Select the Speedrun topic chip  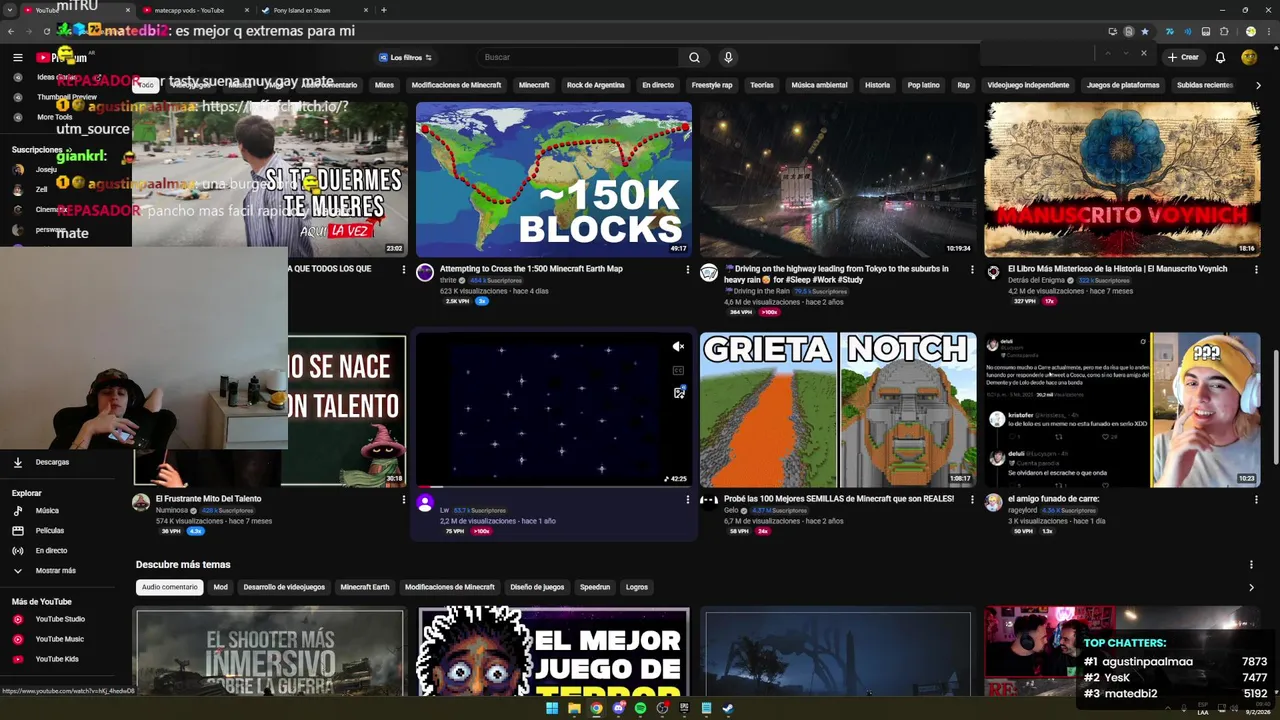tap(595, 587)
